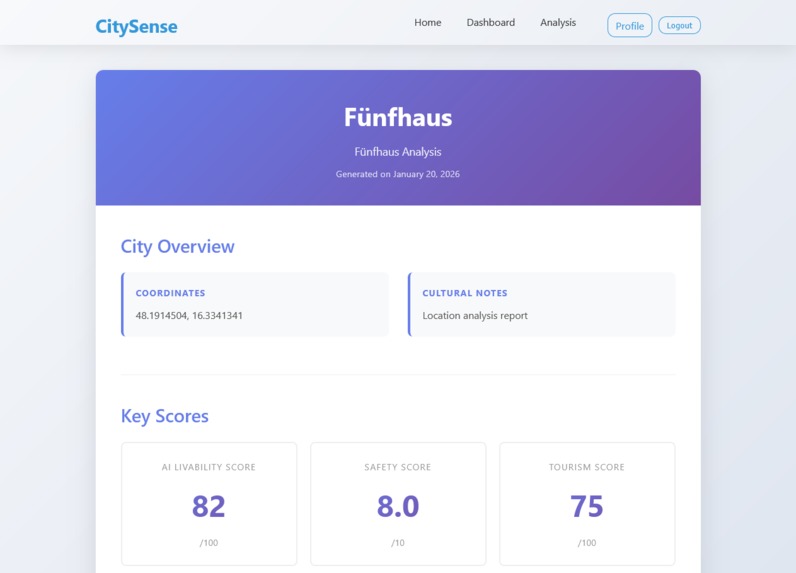Open the Home nav link
Viewport: 796px width, 573px height.
pyautogui.click(x=427, y=22)
